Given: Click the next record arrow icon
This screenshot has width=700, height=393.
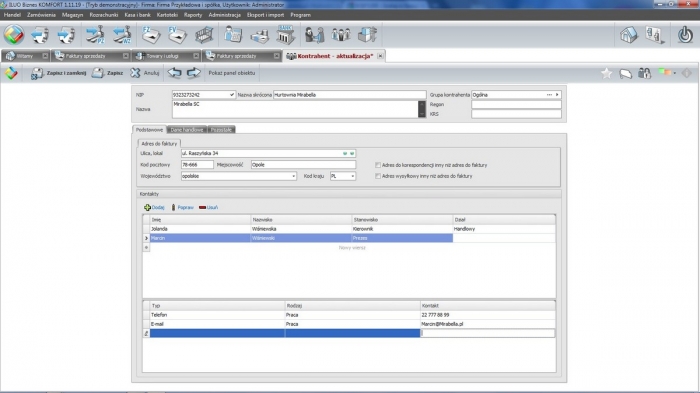Looking at the screenshot, I should [x=193, y=73].
